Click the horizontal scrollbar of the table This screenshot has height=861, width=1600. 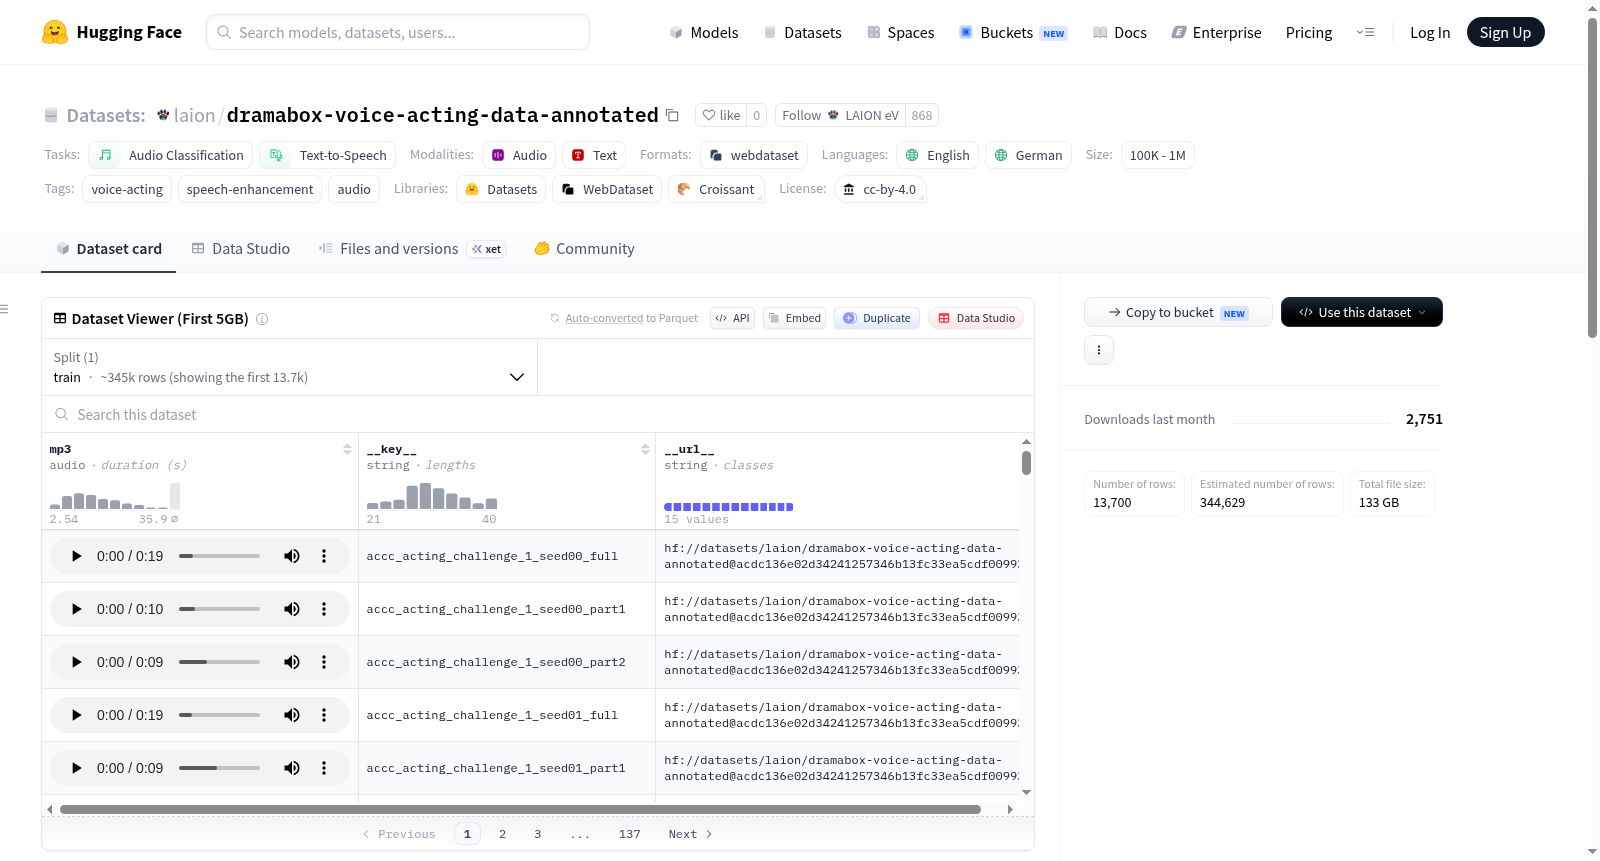click(x=520, y=809)
